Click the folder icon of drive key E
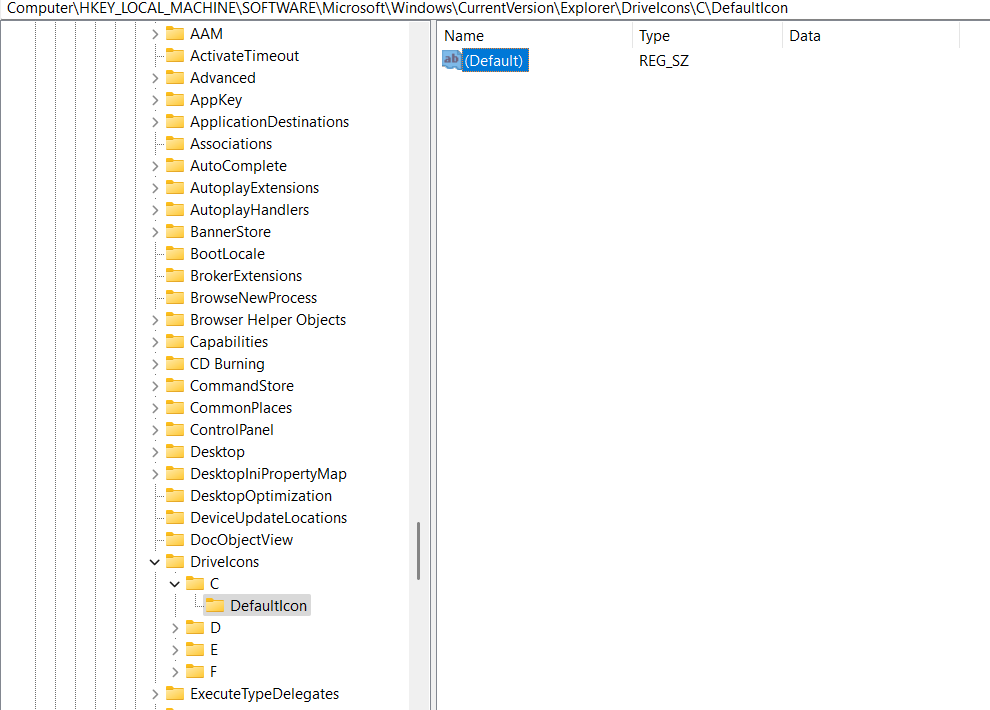This screenshot has width=990, height=710. (x=195, y=649)
